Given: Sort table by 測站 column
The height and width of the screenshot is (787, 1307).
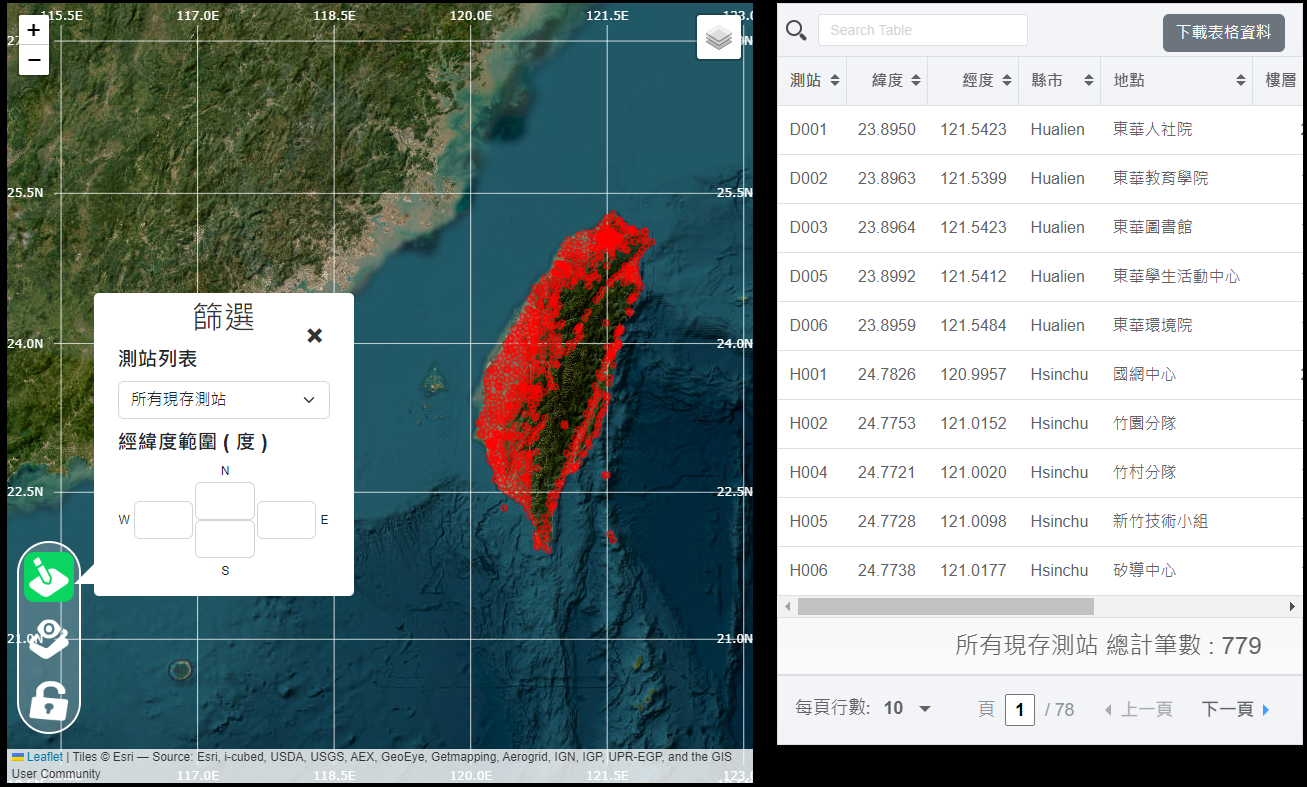Looking at the screenshot, I should (x=814, y=80).
